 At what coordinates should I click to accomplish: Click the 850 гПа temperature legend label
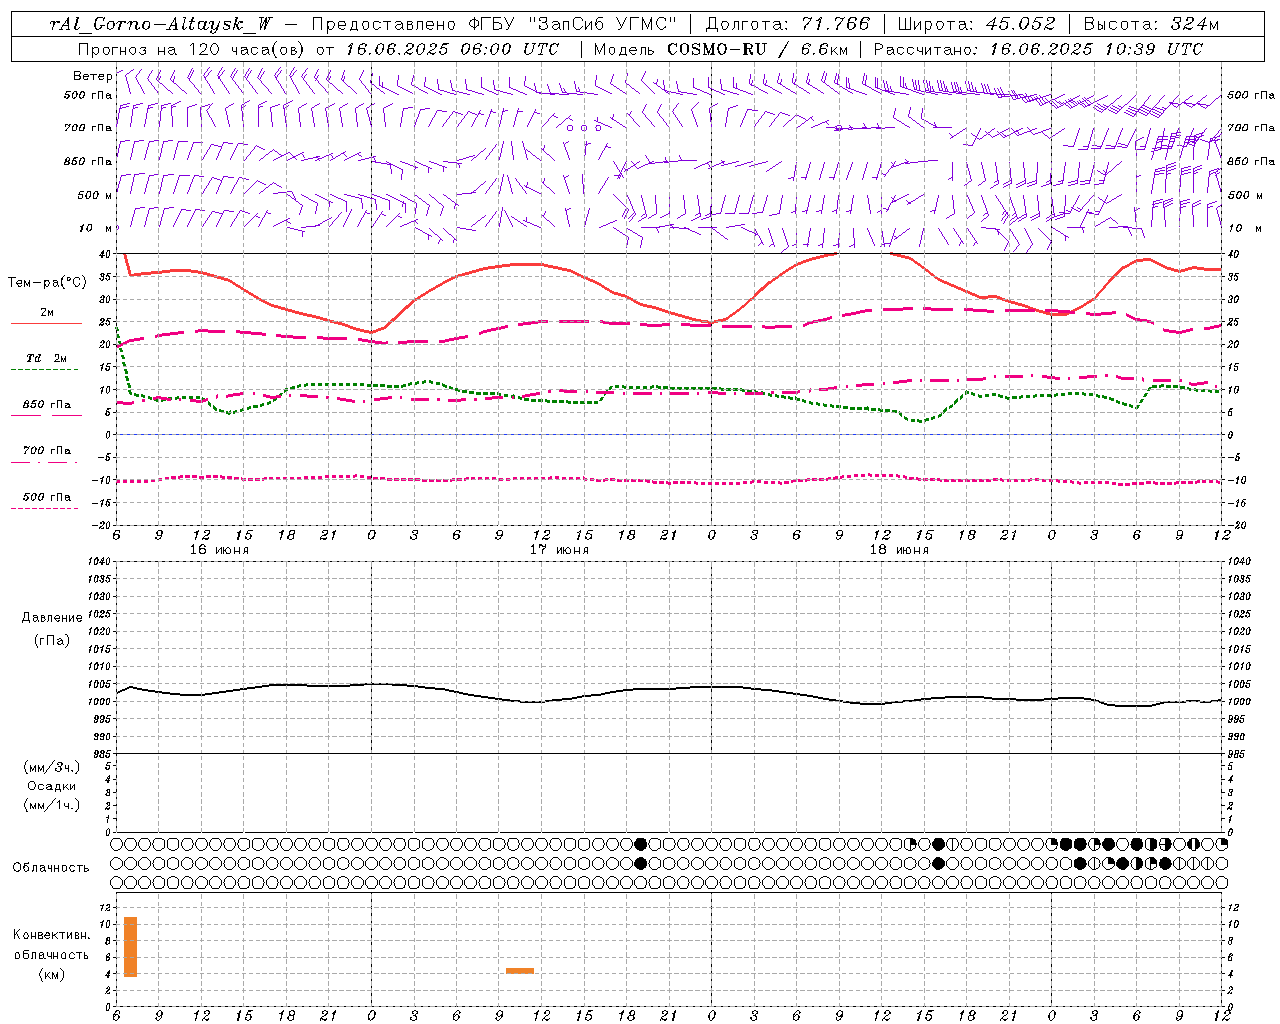[x=47, y=405]
